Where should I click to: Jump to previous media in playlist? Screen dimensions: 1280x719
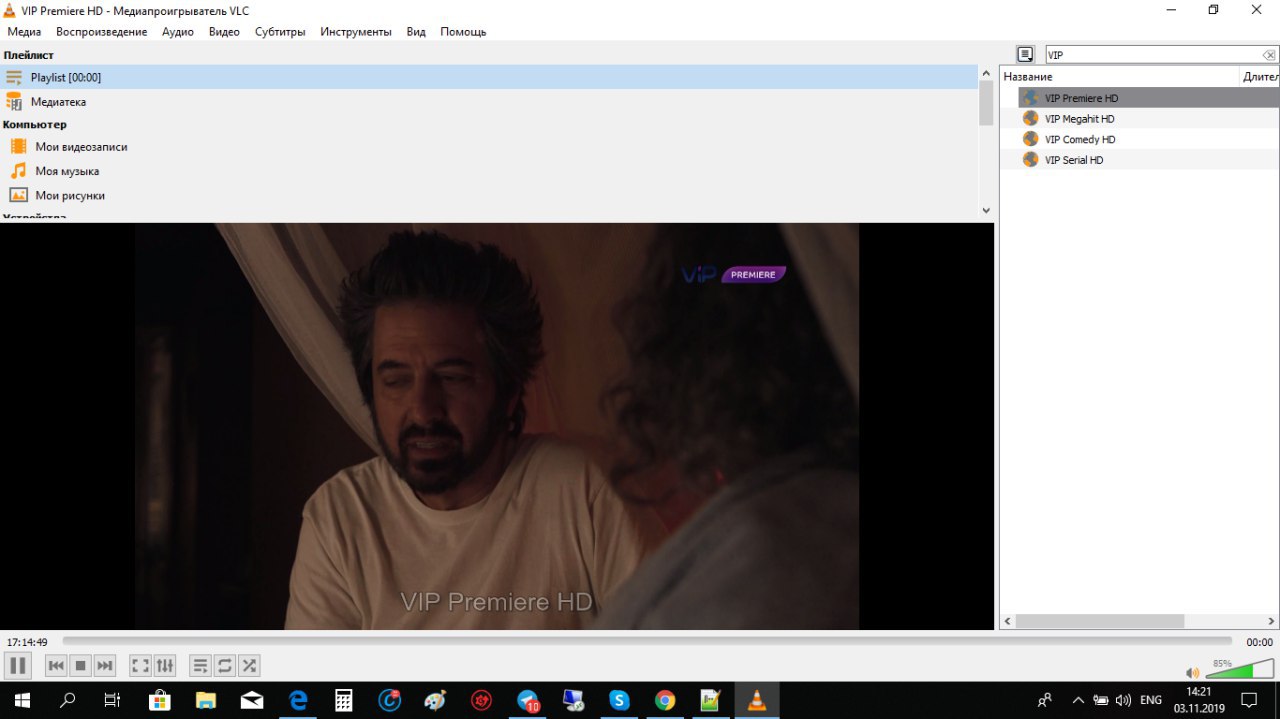(56, 665)
